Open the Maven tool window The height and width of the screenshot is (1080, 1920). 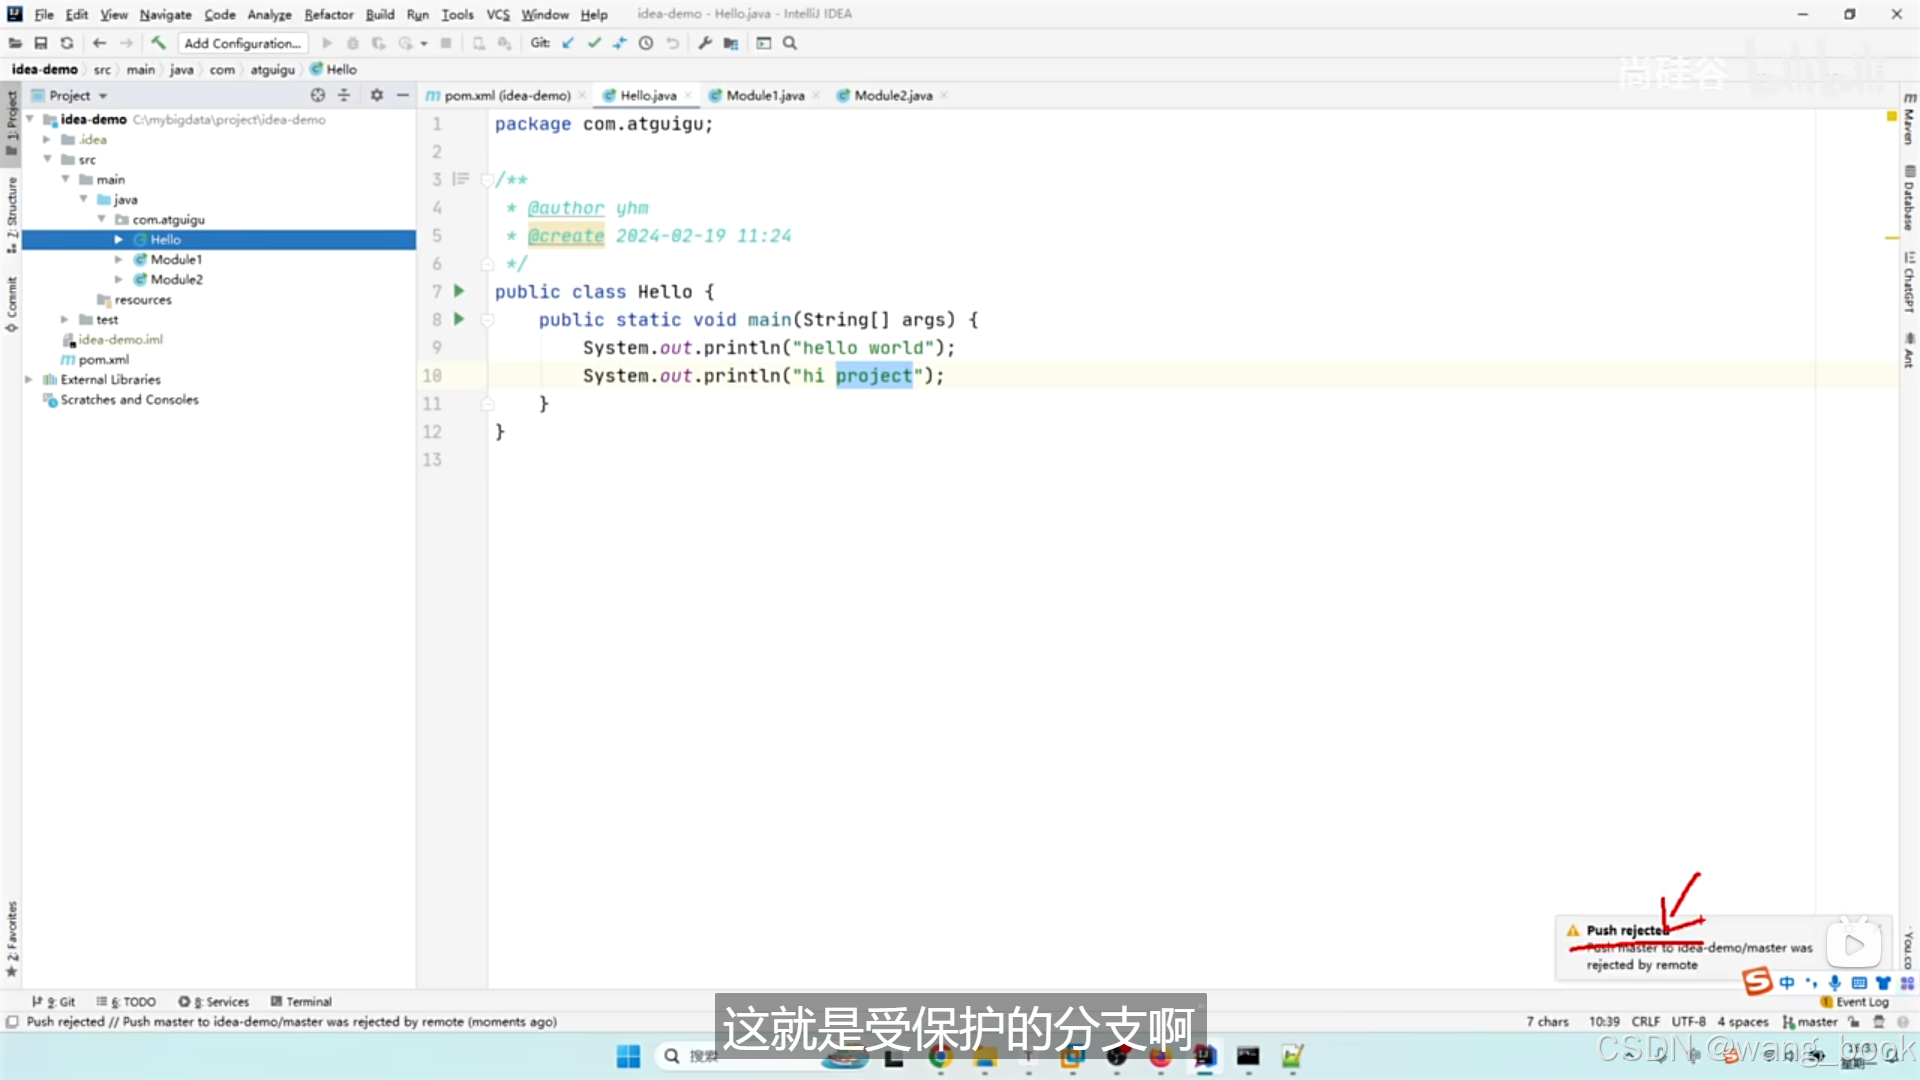pos(1909,119)
